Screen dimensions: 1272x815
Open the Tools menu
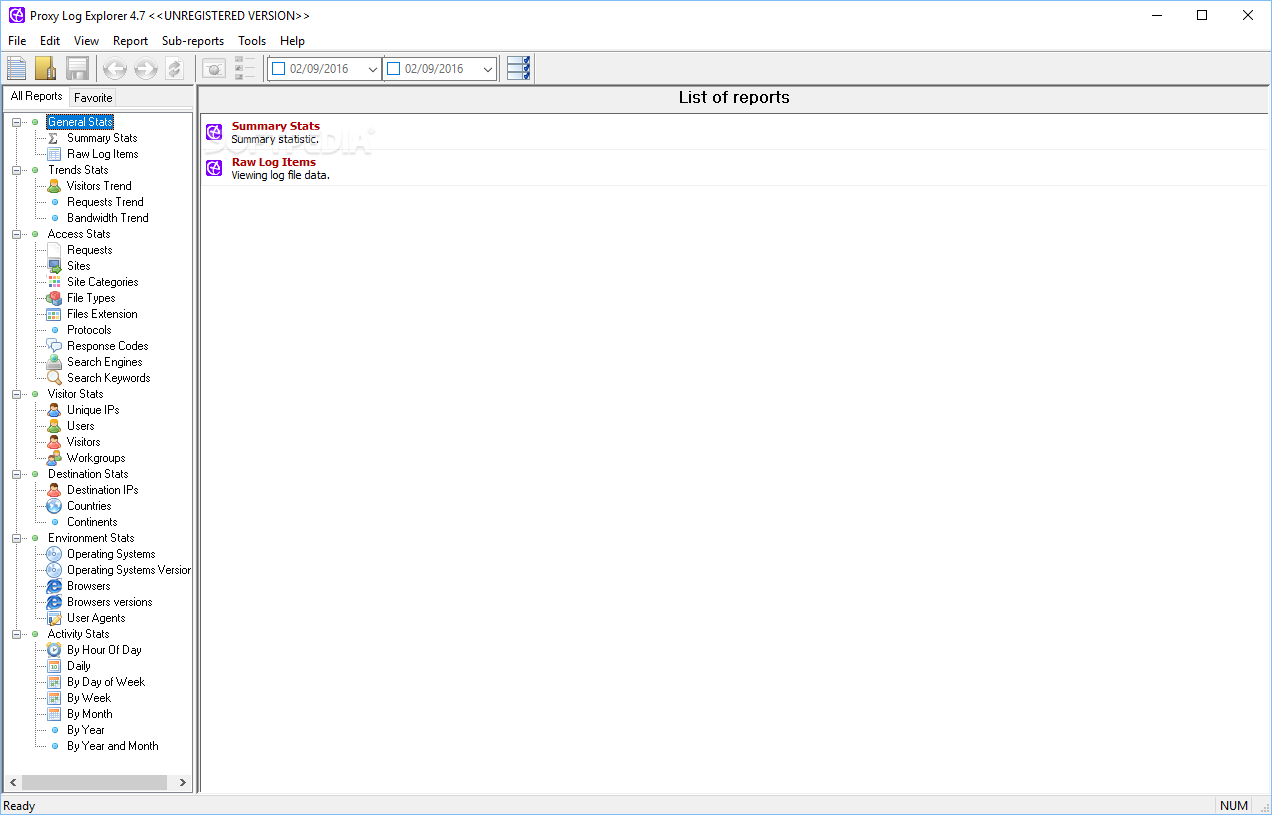coord(252,41)
